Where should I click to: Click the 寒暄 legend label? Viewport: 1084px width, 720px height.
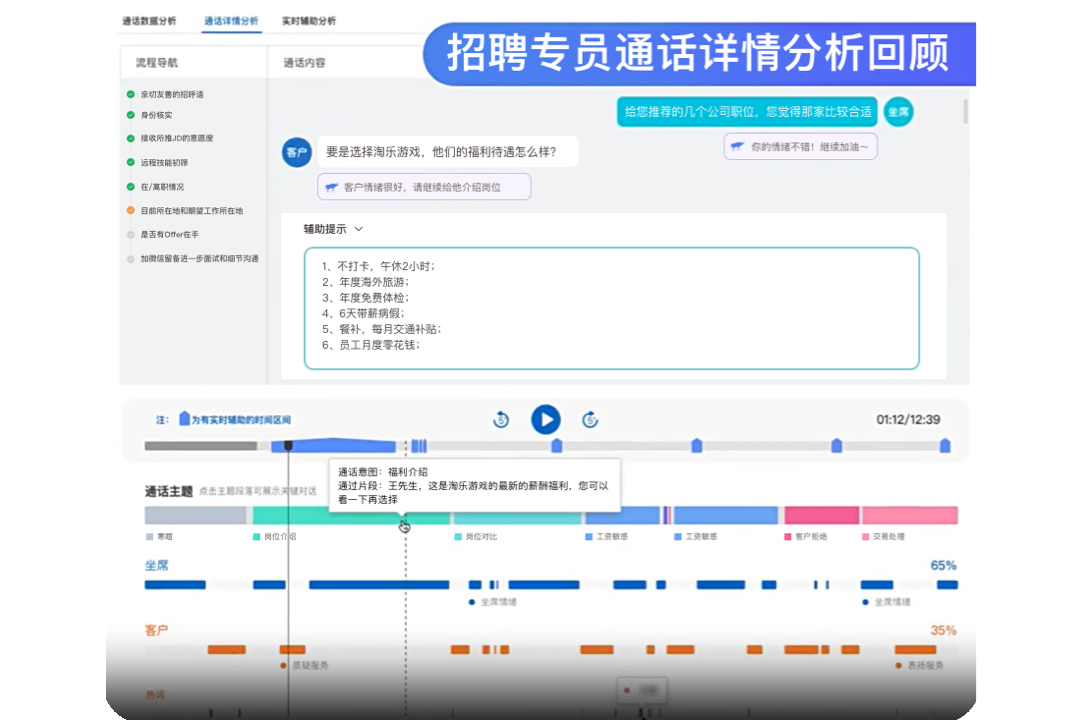pyautogui.click(x=165, y=537)
